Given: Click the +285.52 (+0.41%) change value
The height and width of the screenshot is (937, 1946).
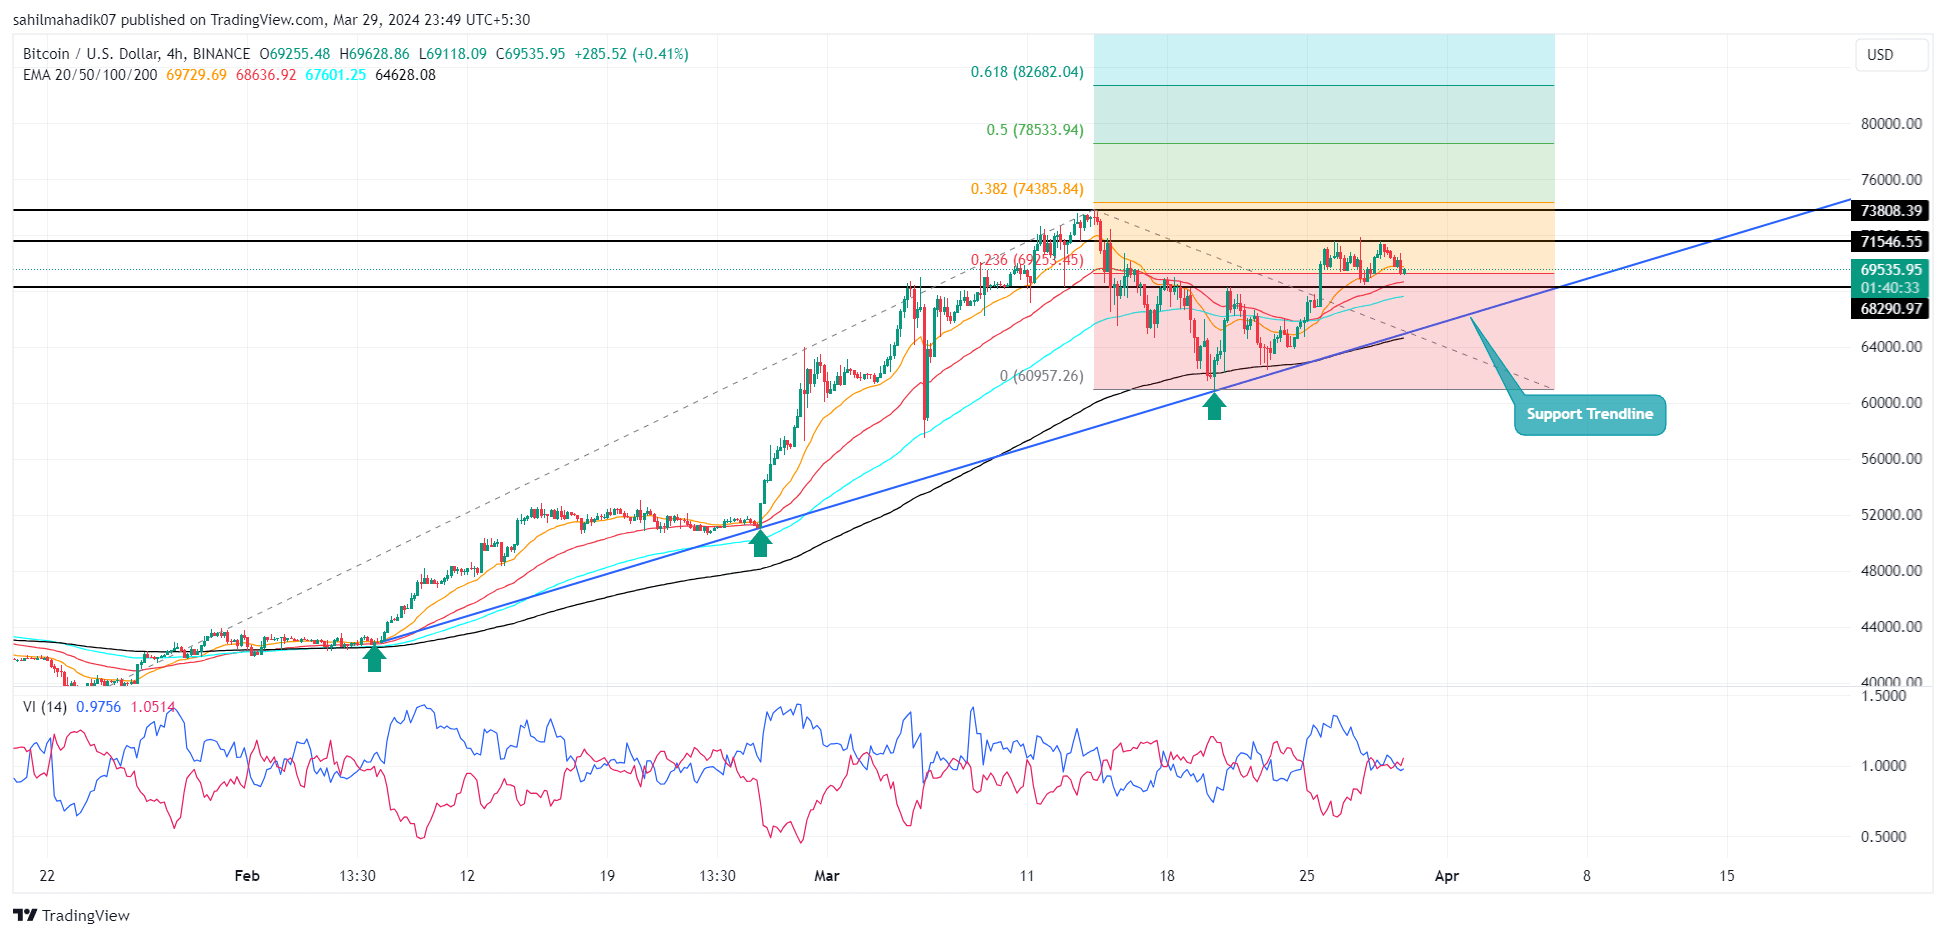Looking at the screenshot, I should coord(631,54).
